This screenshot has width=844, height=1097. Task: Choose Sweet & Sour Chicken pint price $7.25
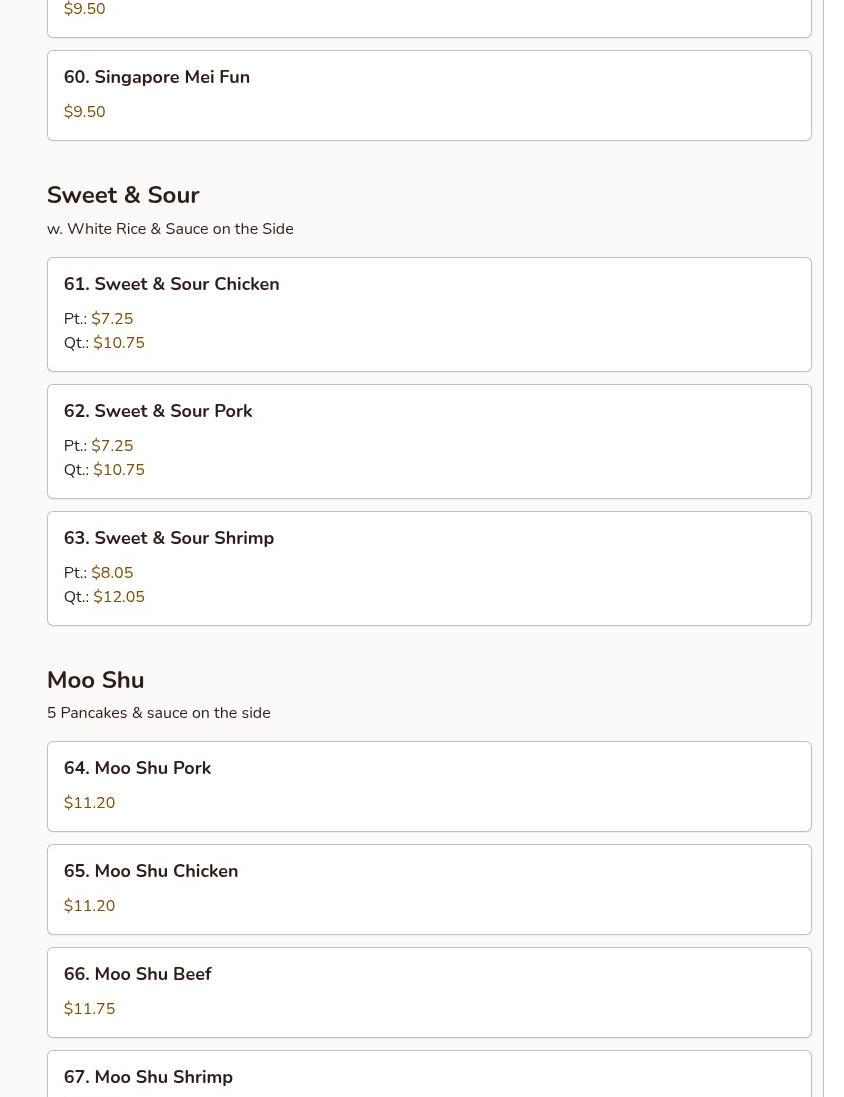(x=112, y=318)
